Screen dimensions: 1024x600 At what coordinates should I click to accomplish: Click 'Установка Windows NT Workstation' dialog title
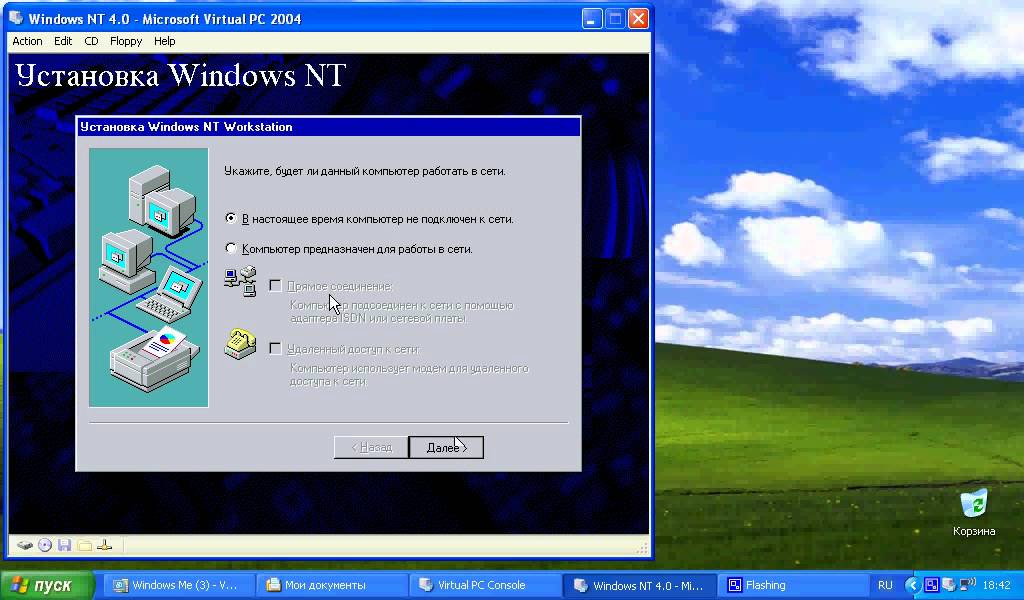tap(186, 127)
